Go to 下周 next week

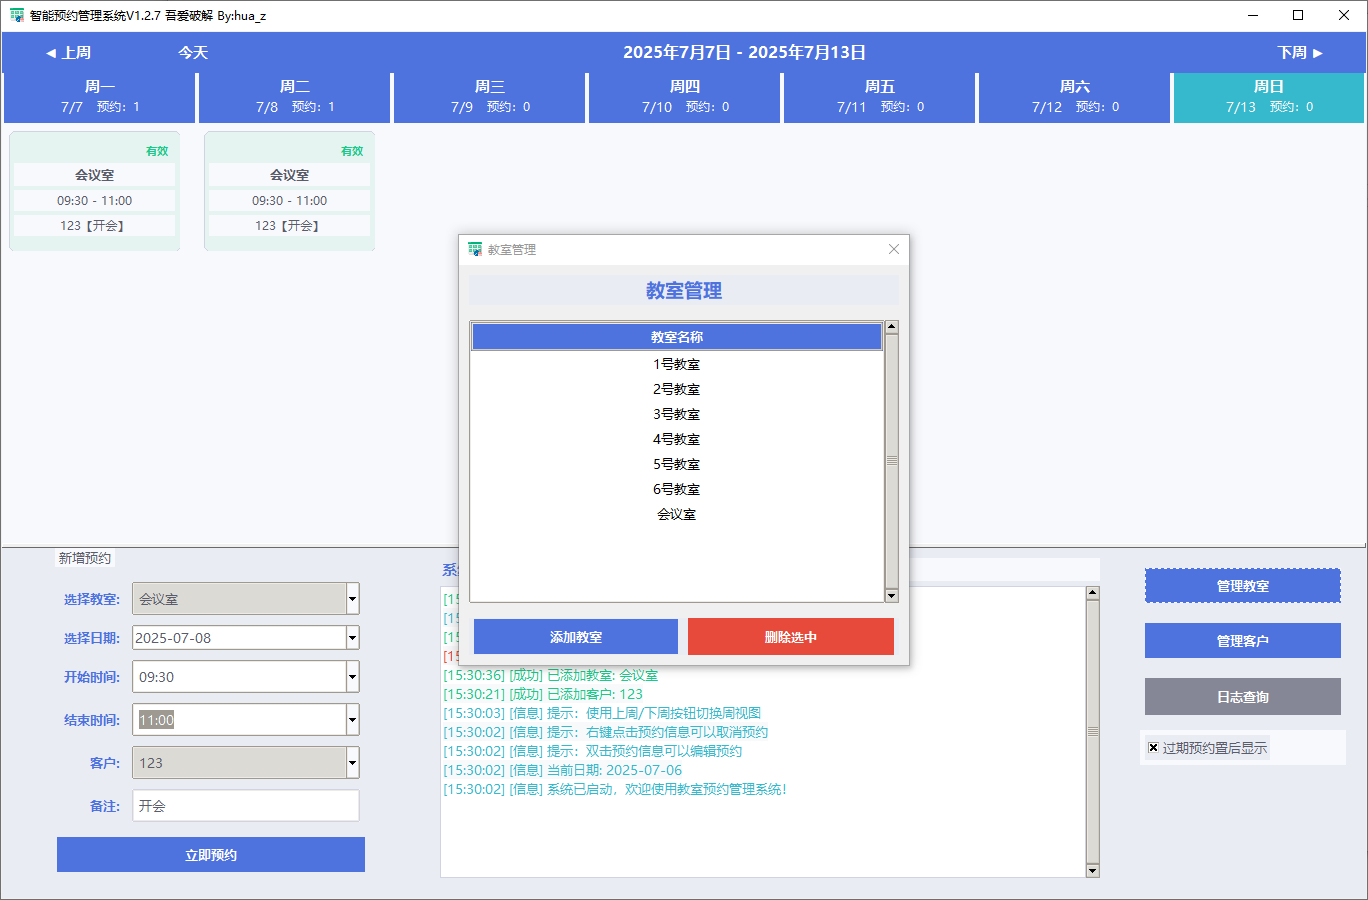coord(1299,53)
